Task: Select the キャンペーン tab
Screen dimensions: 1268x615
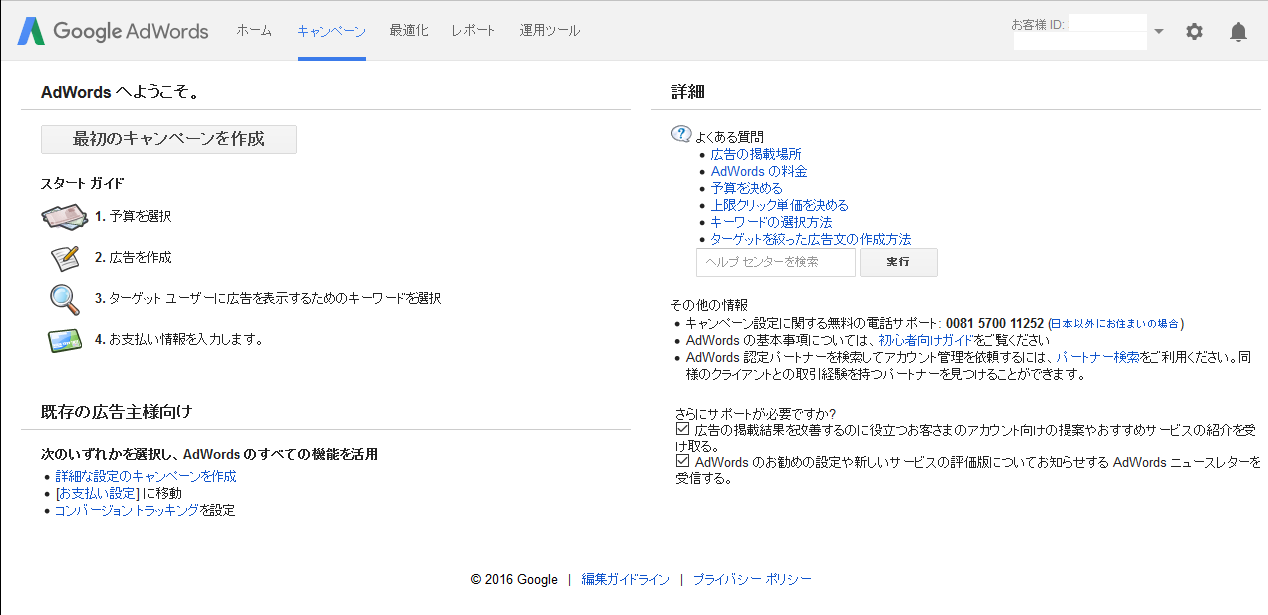Action: [332, 31]
